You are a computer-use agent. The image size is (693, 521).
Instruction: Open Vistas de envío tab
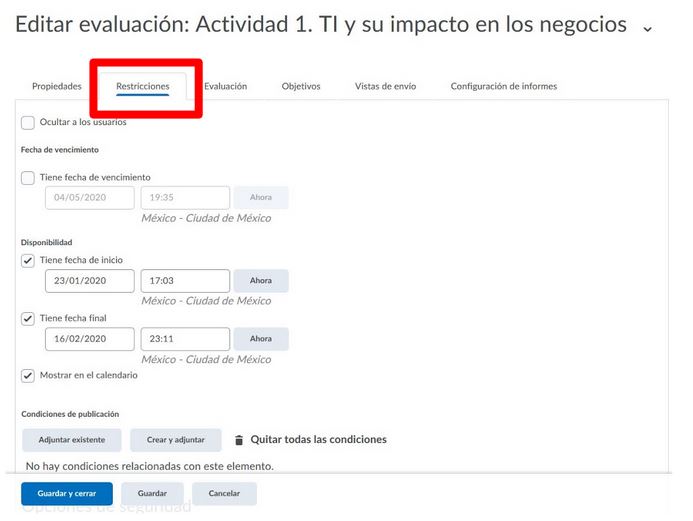(385, 87)
